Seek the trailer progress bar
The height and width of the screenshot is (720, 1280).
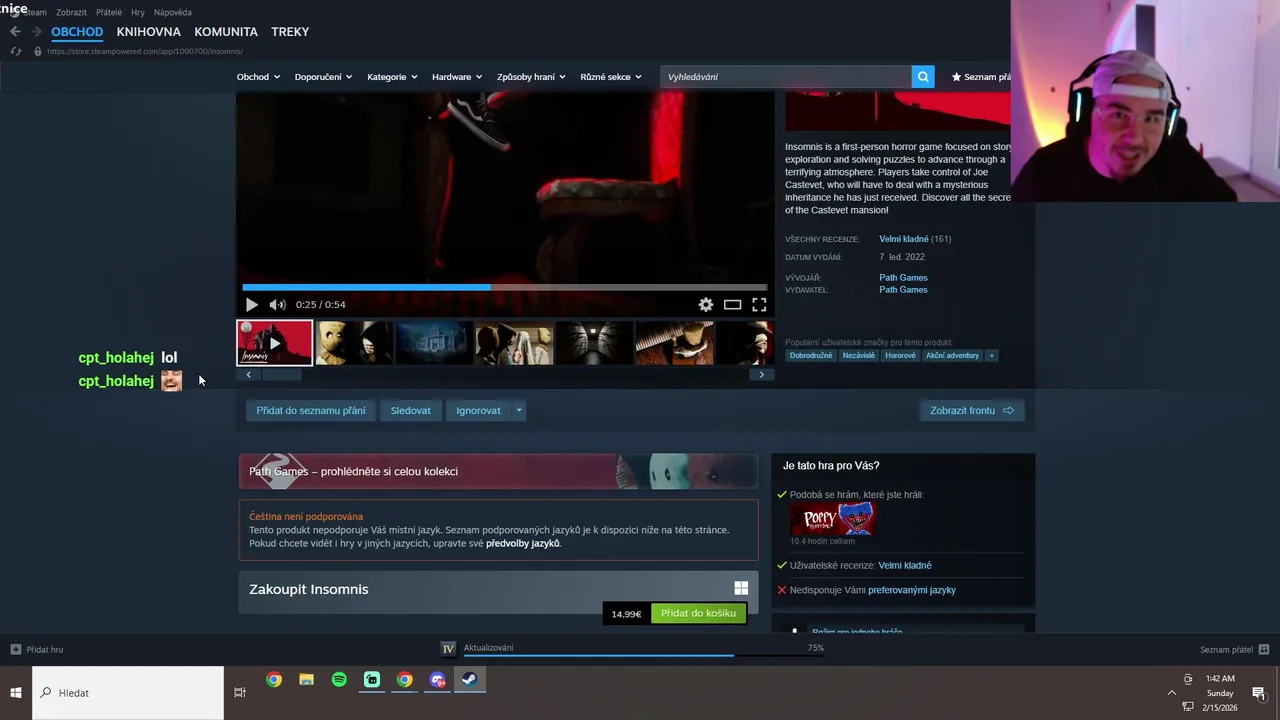[505, 287]
